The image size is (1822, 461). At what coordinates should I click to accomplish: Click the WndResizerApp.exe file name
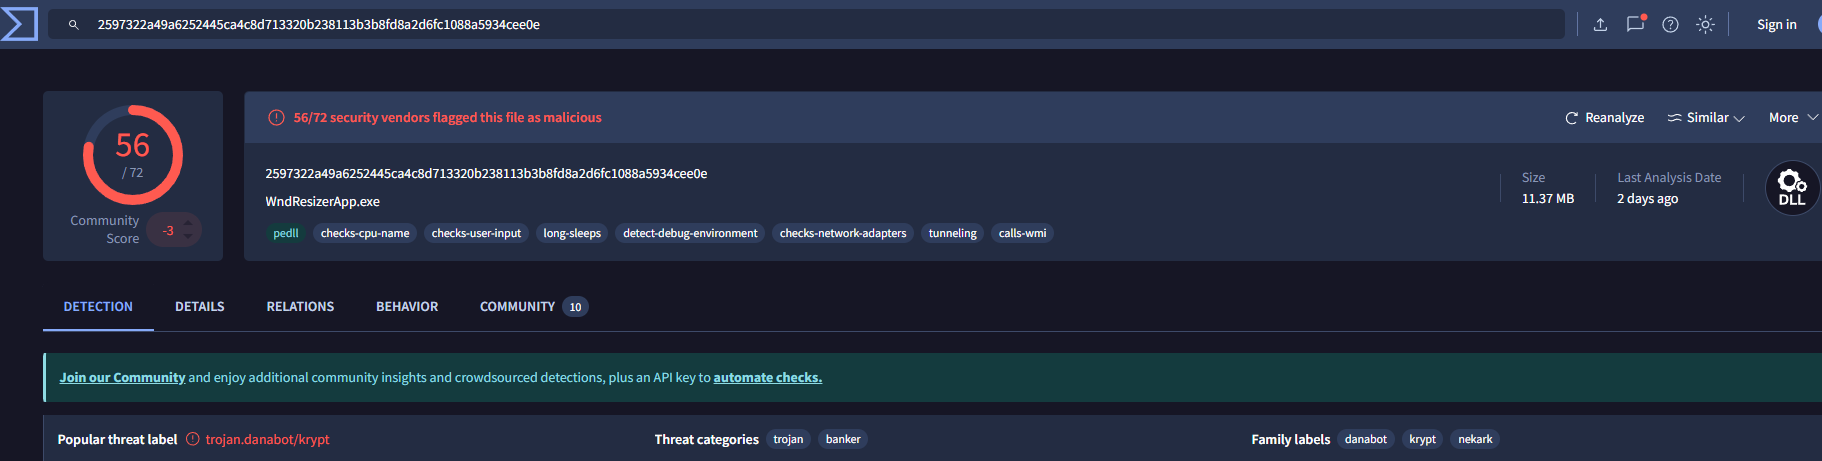(322, 202)
